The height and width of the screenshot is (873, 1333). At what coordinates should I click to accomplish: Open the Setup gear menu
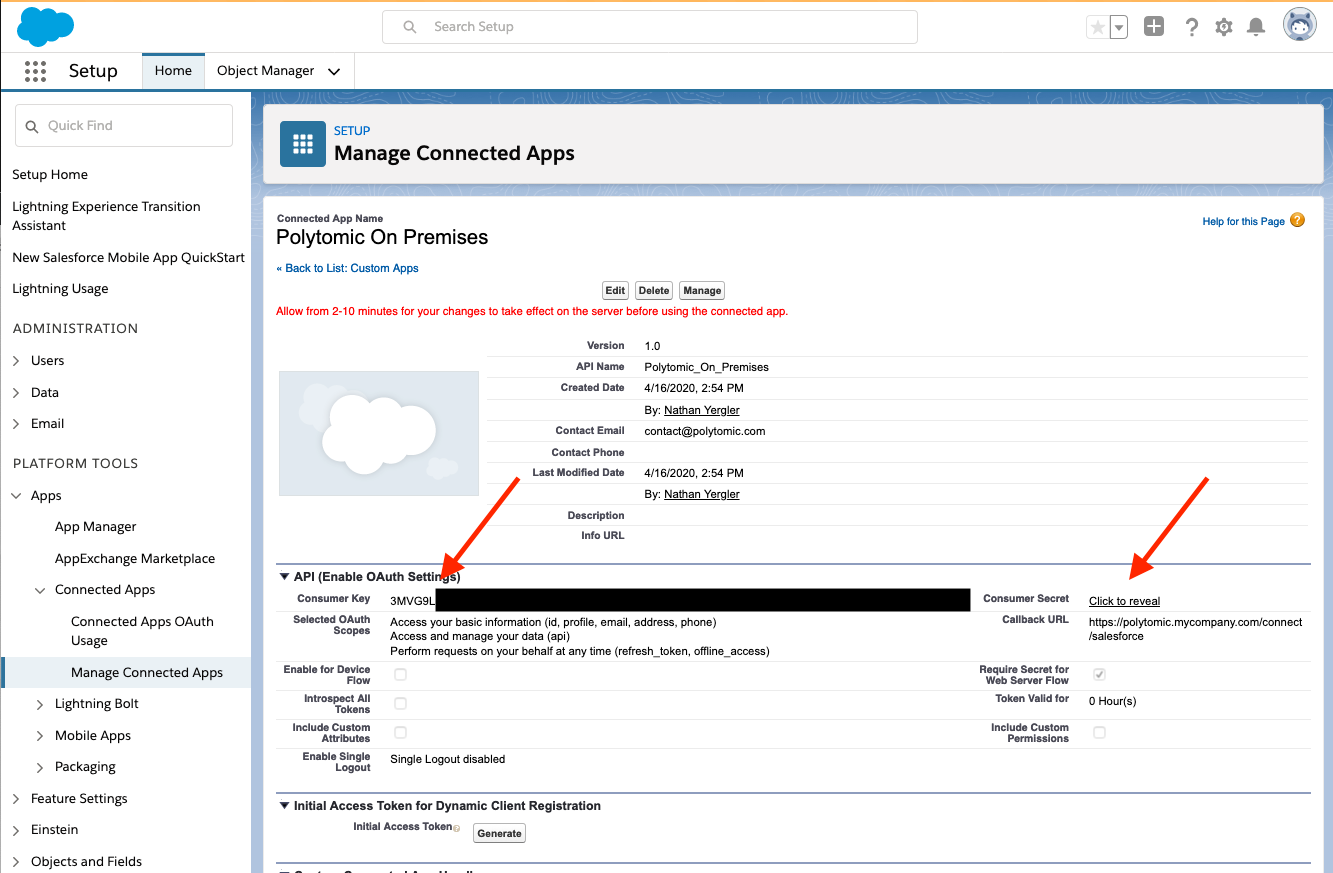coord(1224,27)
